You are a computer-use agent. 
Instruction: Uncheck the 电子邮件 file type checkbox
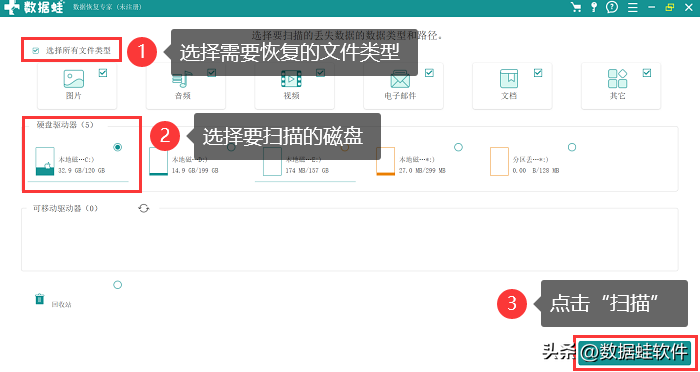pos(429,73)
